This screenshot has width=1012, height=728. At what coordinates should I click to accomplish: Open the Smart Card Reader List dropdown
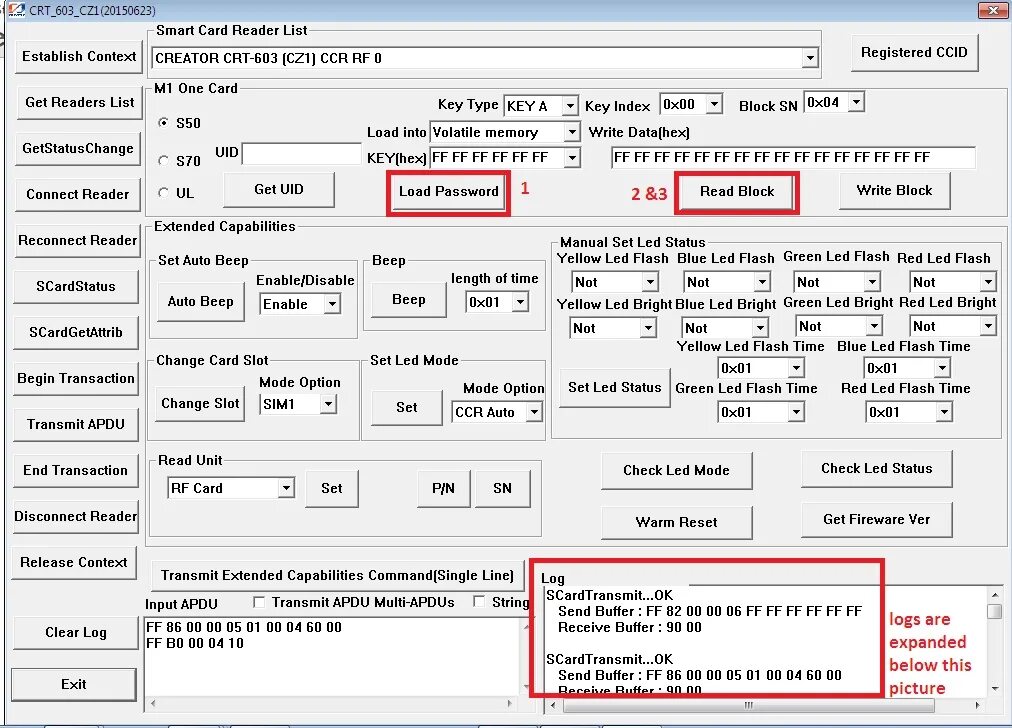[810, 58]
